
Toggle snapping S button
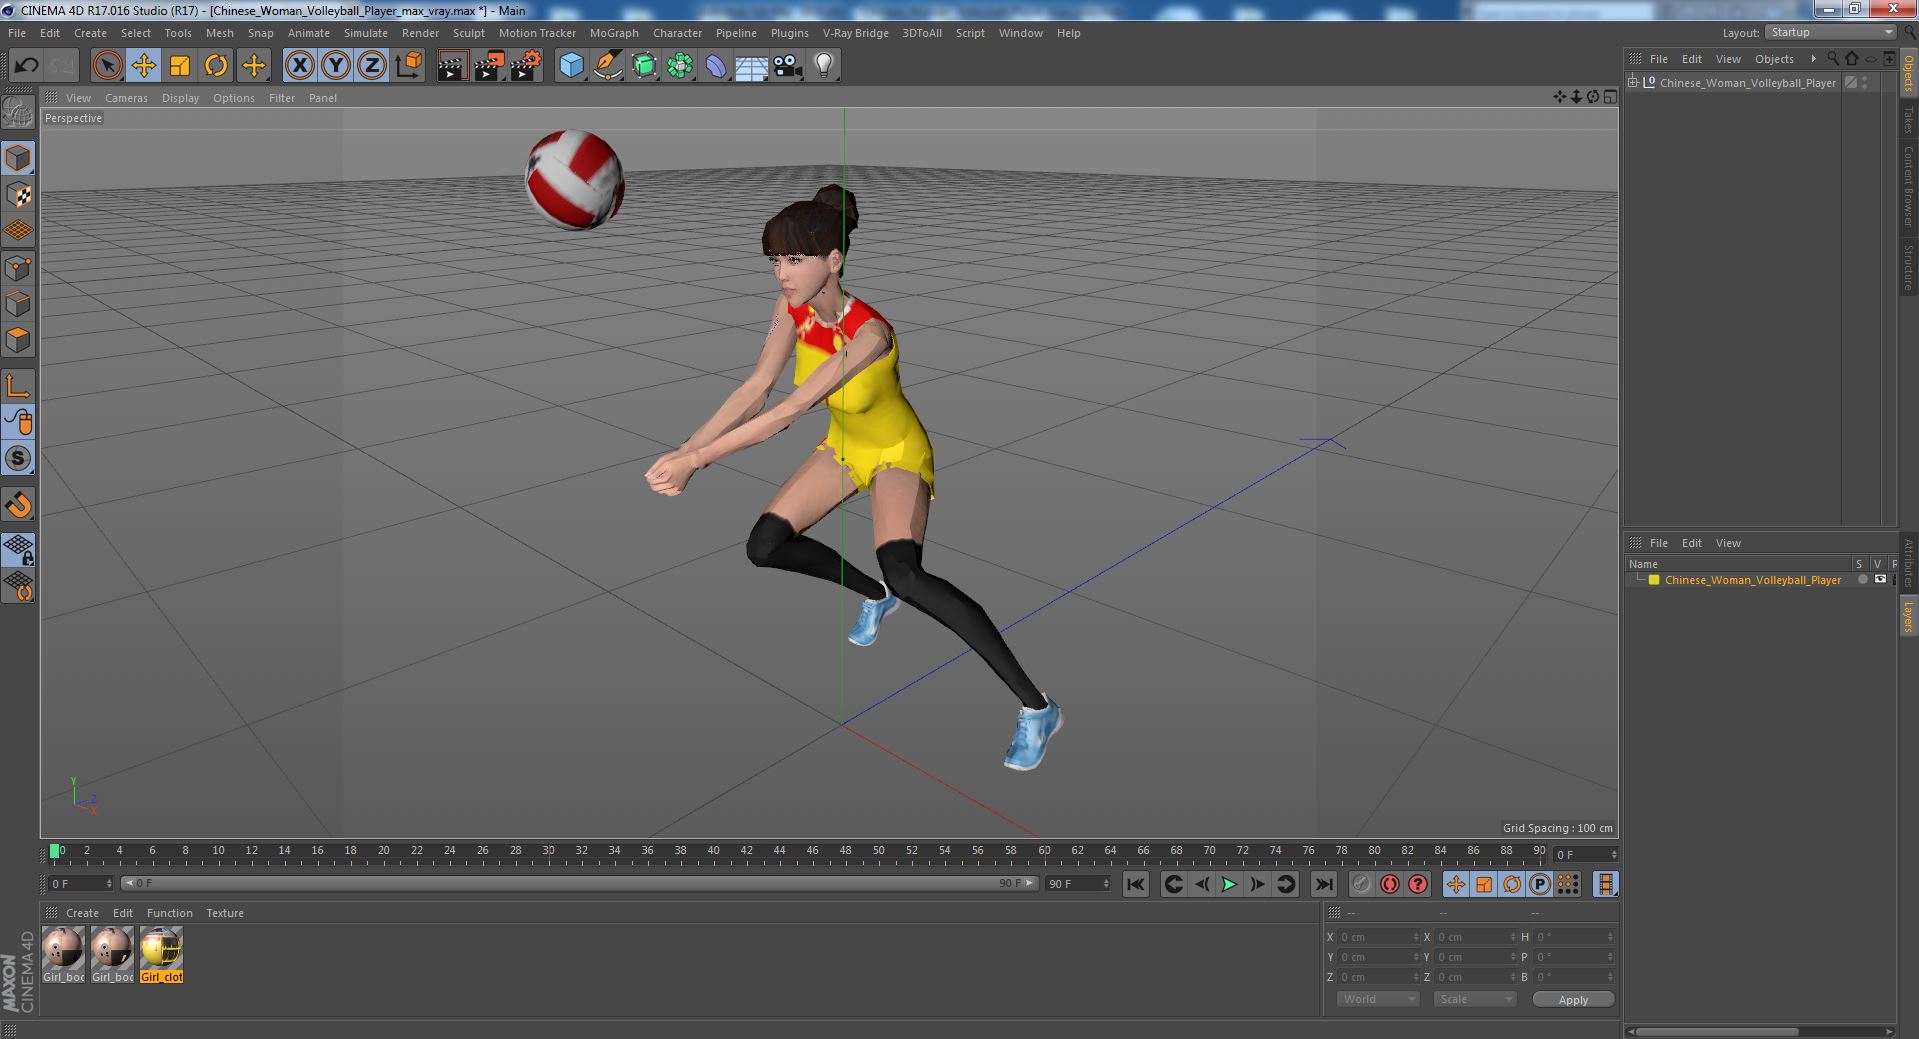(x=18, y=458)
